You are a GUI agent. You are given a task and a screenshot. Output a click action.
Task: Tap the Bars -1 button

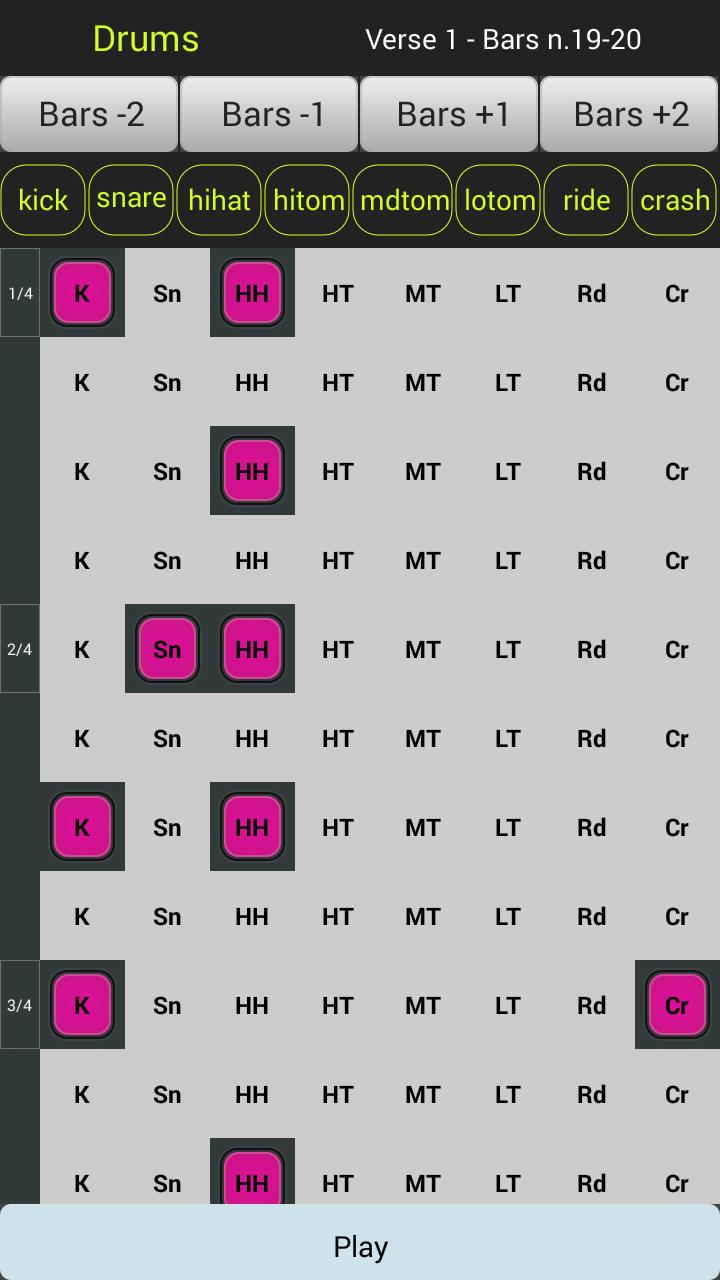coord(270,114)
